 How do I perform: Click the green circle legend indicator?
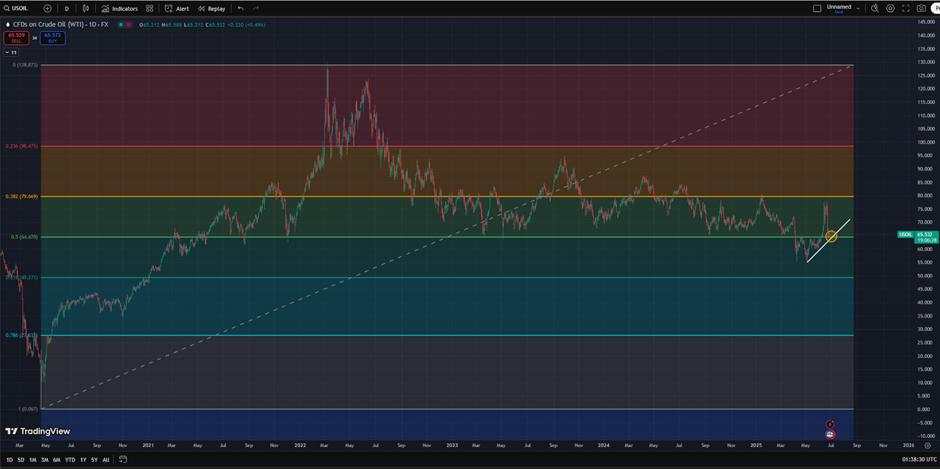coord(121,25)
